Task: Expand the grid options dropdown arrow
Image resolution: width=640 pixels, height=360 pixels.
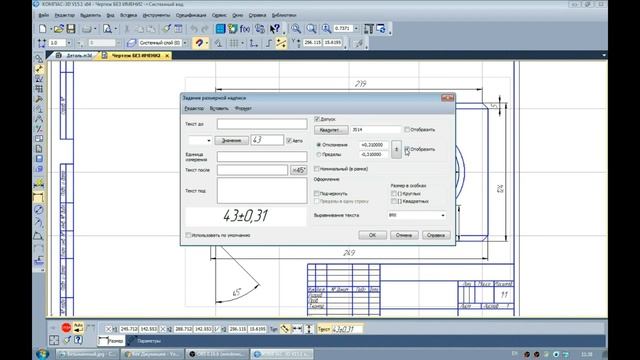Action: coord(242,43)
